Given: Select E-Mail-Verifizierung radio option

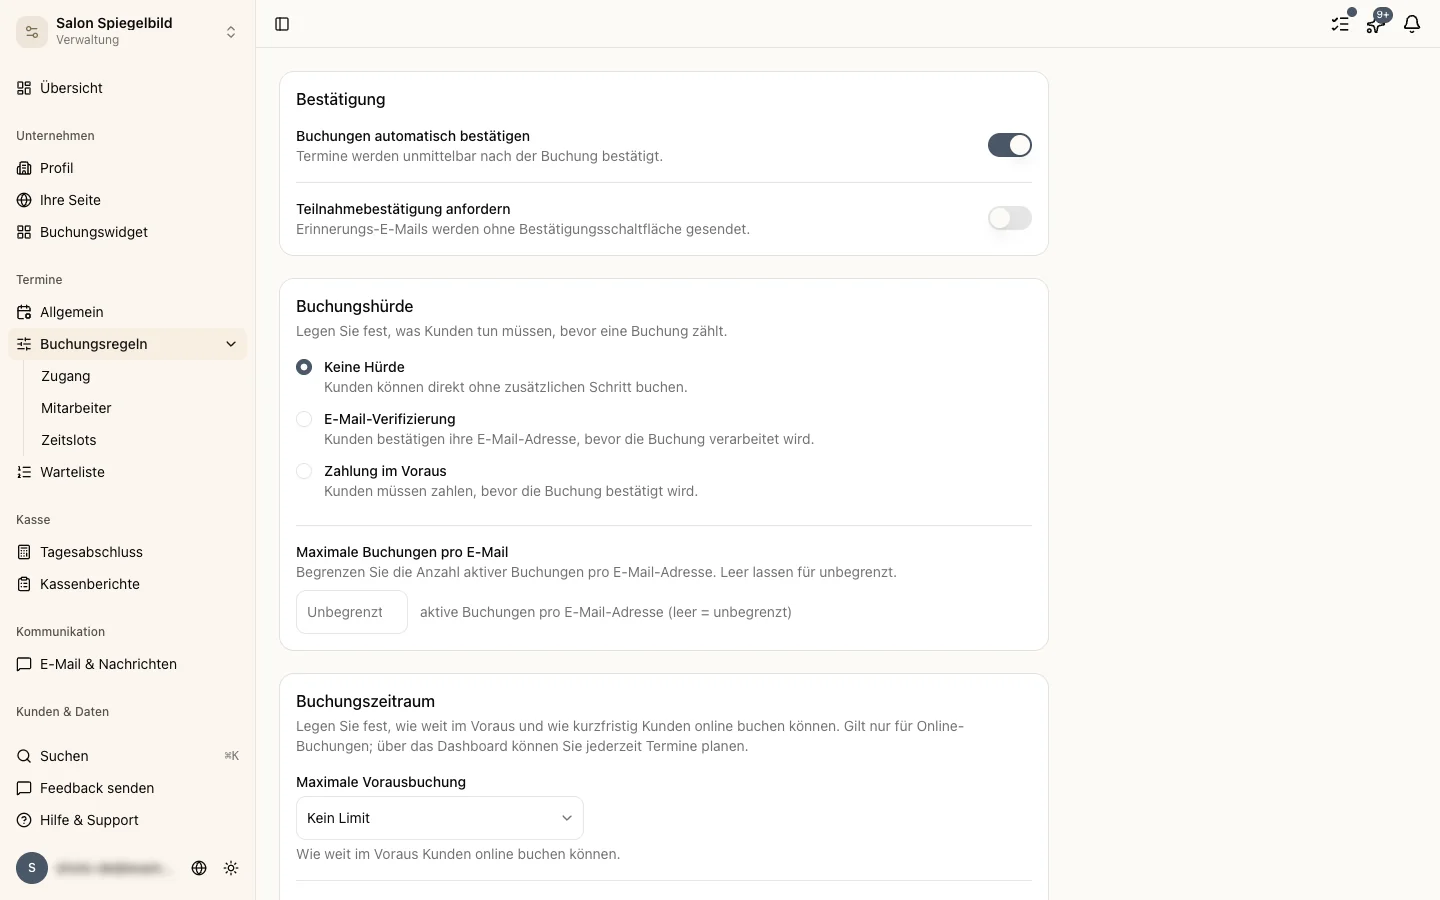Looking at the screenshot, I should [304, 419].
